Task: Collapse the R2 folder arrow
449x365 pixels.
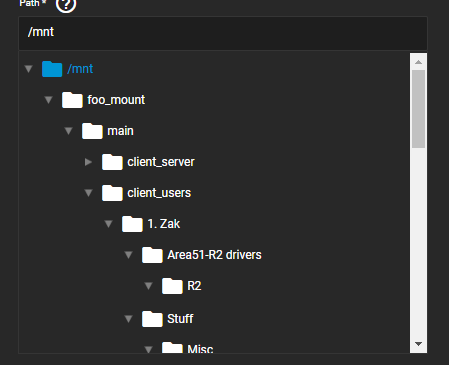Action: coord(149,286)
